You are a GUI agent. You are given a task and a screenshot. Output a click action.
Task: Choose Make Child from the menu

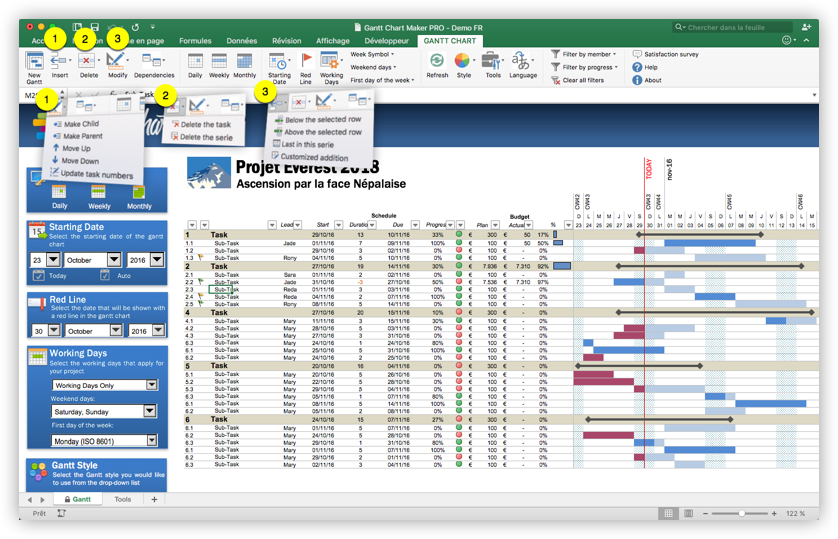(76, 124)
